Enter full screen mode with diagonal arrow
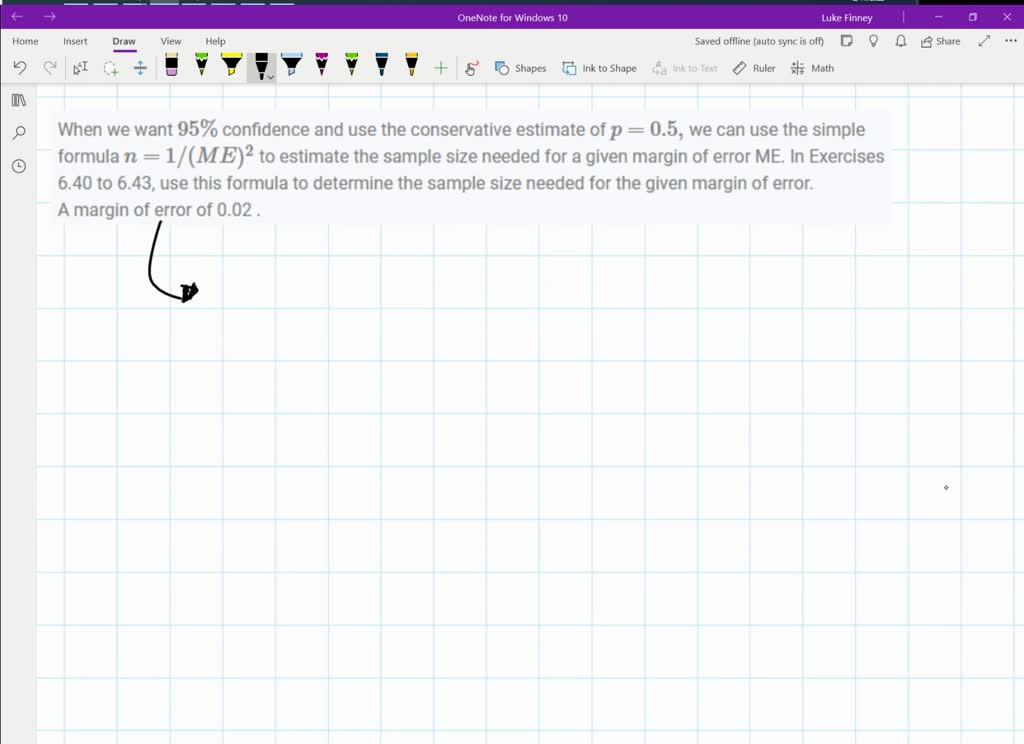This screenshot has width=1024, height=744. tap(984, 41)
